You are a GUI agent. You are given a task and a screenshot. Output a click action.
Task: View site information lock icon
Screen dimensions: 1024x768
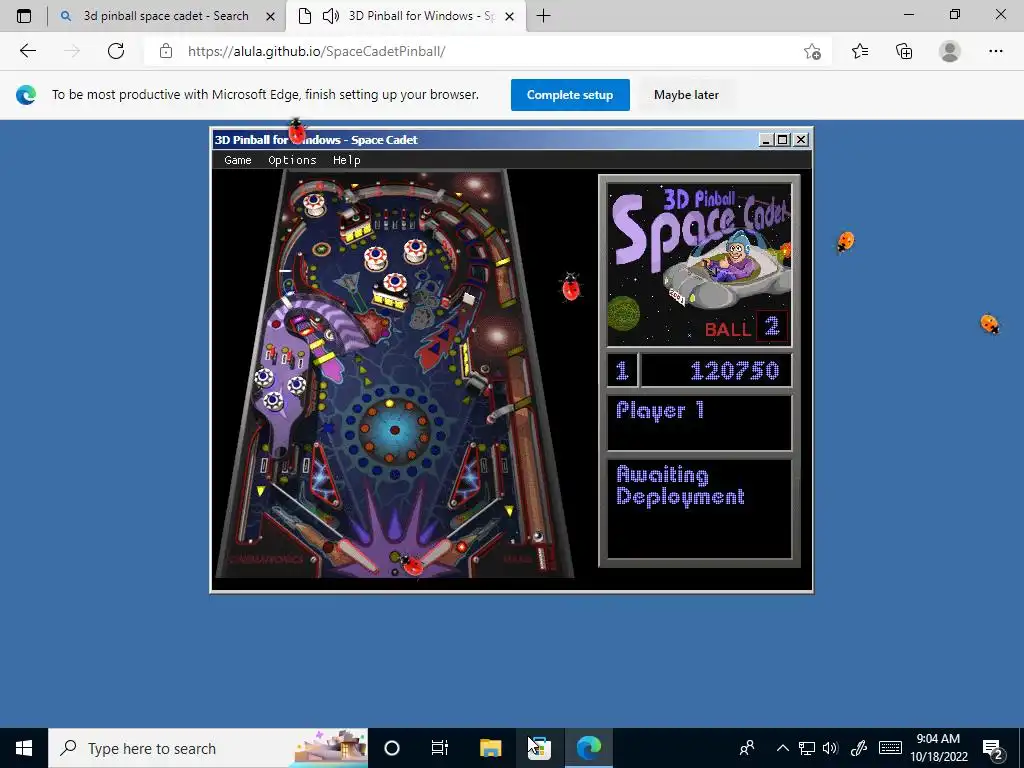(x=166, y=51)
